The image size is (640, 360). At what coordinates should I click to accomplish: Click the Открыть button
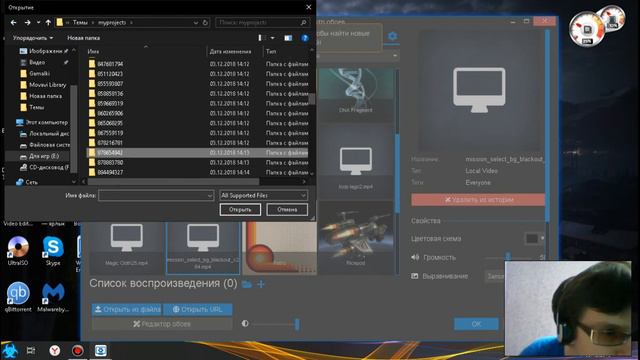pyautogui.click(x=240, y=209)
